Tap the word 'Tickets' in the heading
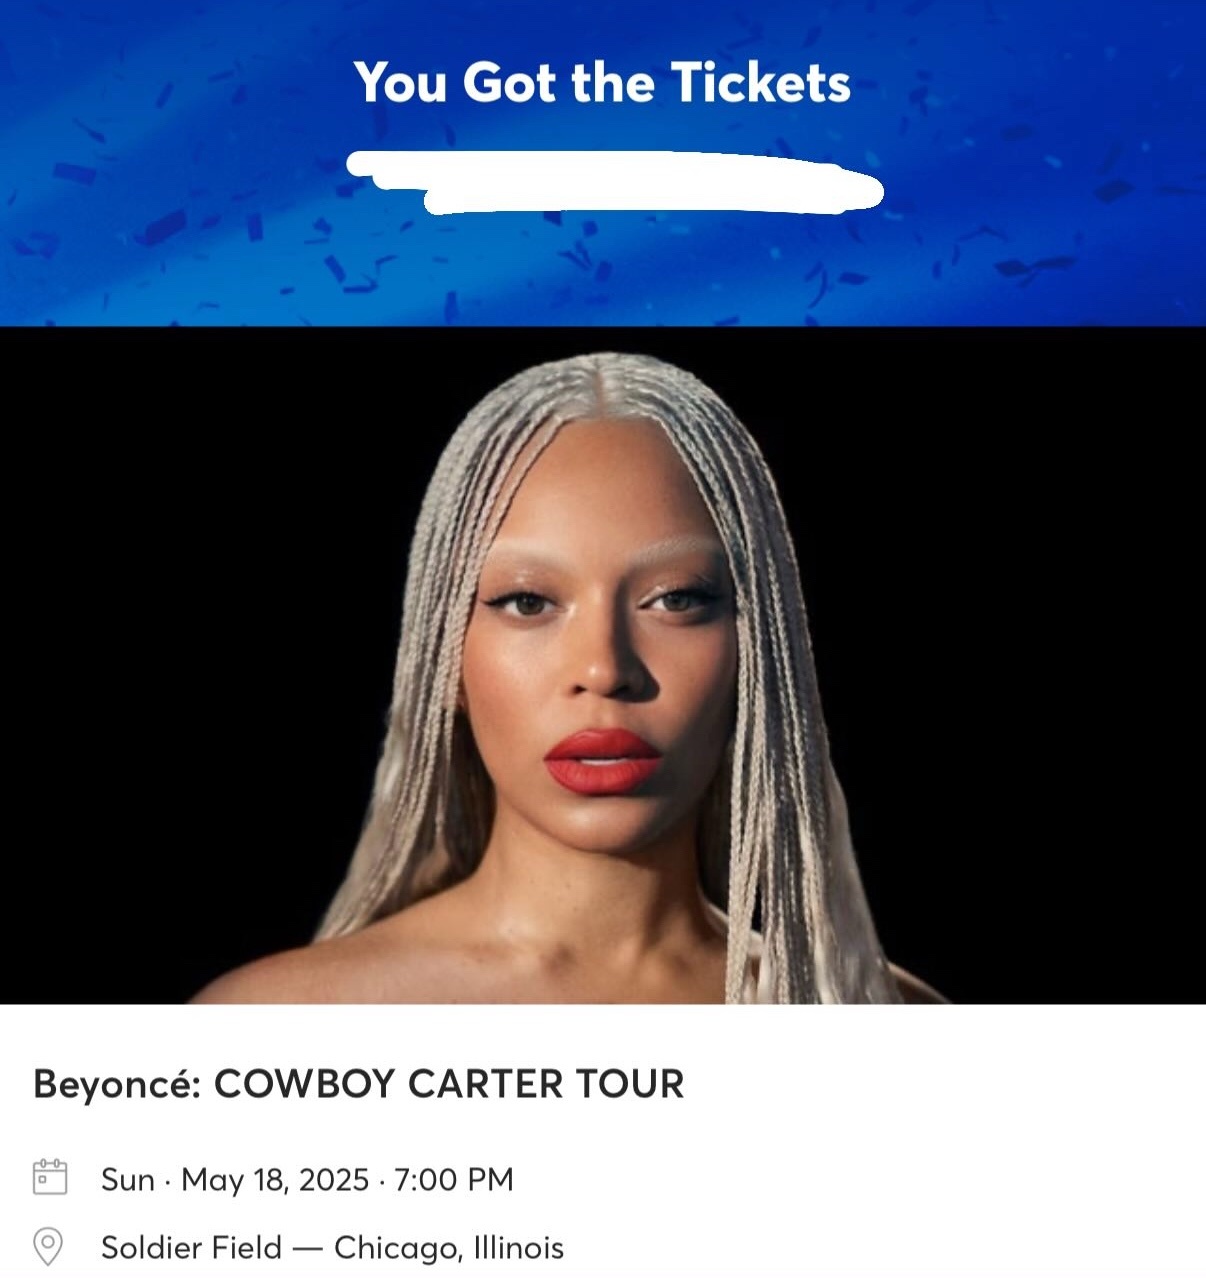Viewport: 1206px width, 1278px height. tap(760, 82)
